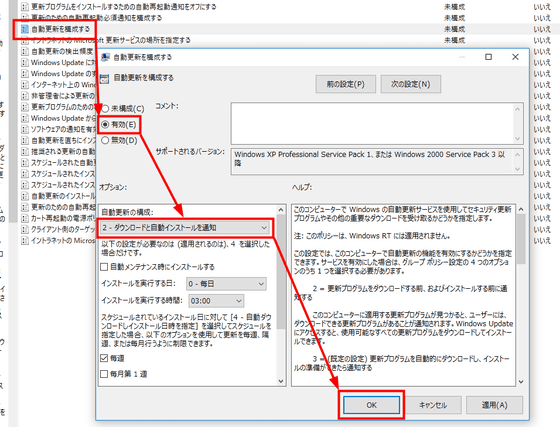The height and width of the screenshot is (427, 560).
Task: Confirm the dialog with OK
Action: (371, 405)
